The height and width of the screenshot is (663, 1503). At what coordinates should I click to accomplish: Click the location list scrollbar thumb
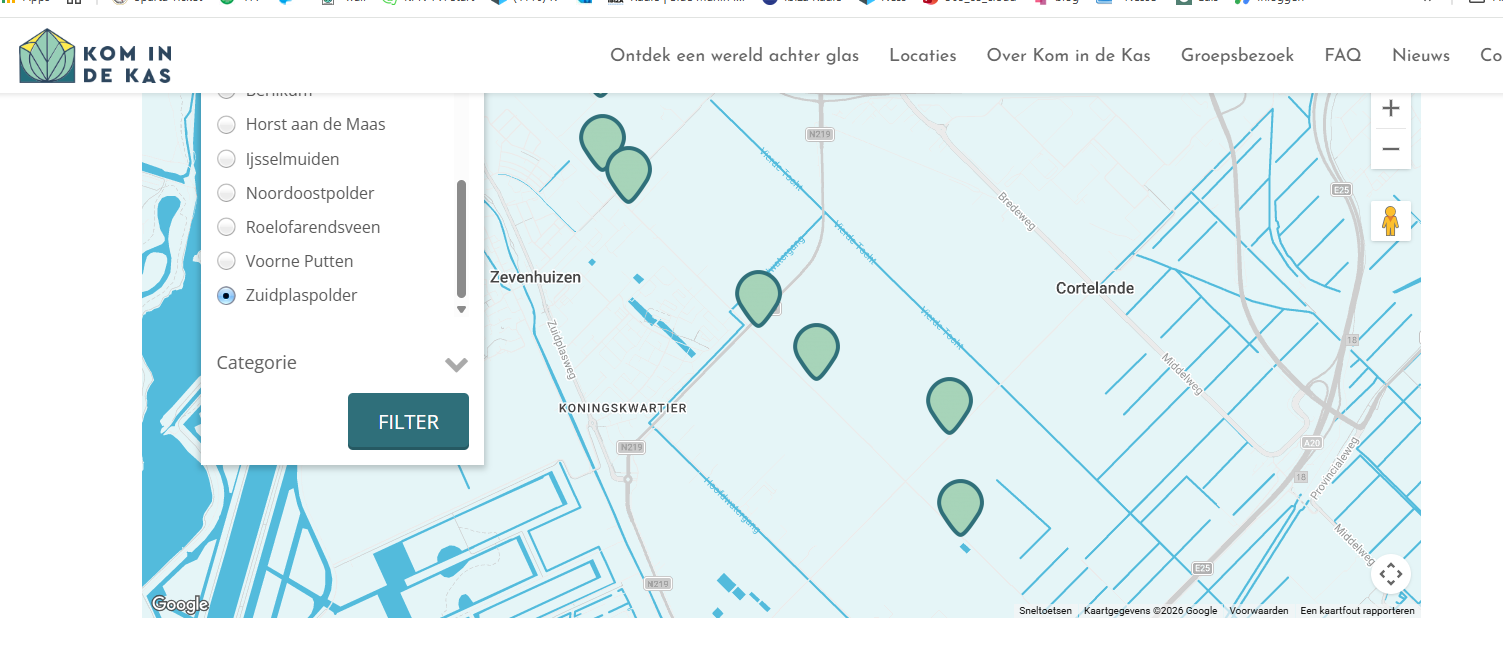coord(461,238)
